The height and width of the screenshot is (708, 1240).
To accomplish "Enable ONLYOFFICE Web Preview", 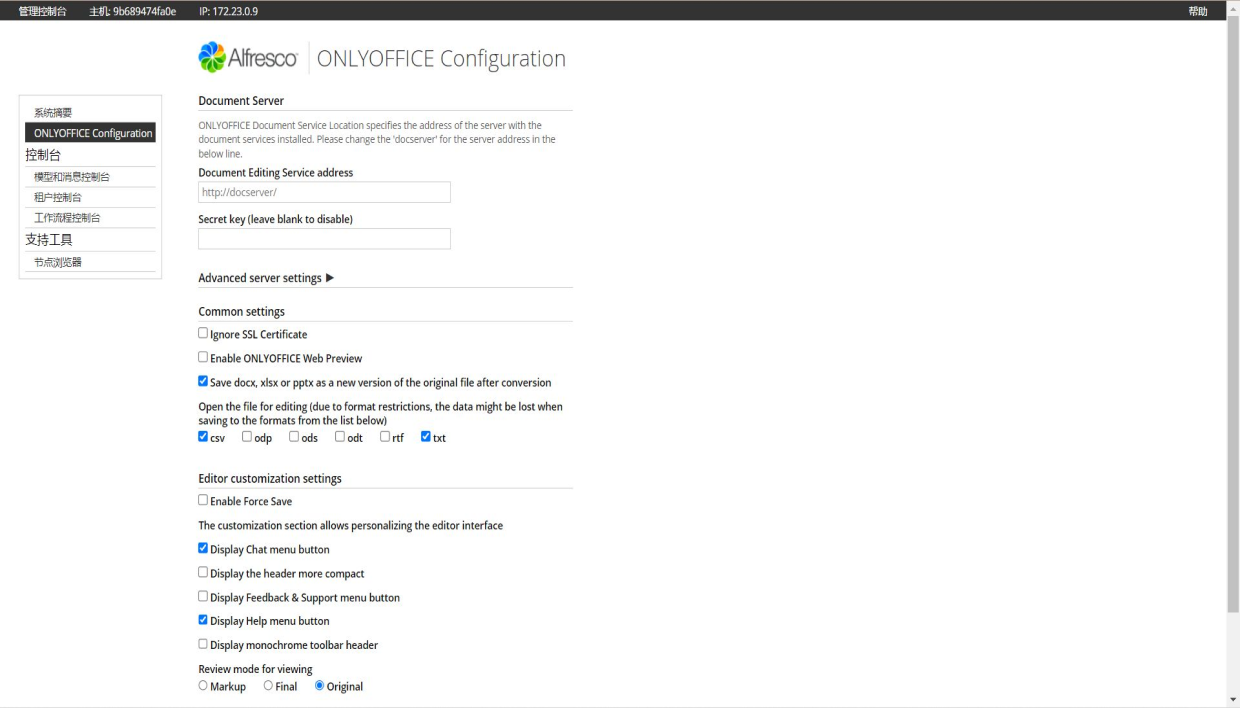I will [202, 356].
